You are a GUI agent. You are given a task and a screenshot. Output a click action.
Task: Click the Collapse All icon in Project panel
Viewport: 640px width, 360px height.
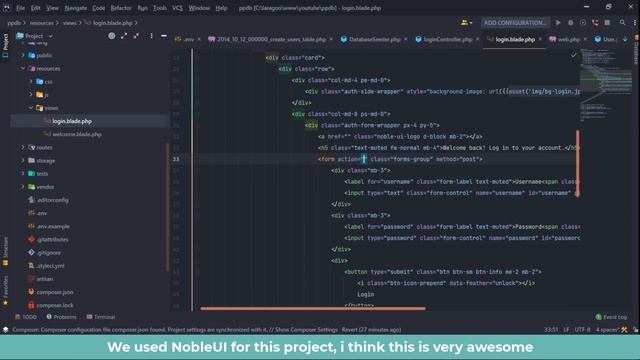(136, 36)
